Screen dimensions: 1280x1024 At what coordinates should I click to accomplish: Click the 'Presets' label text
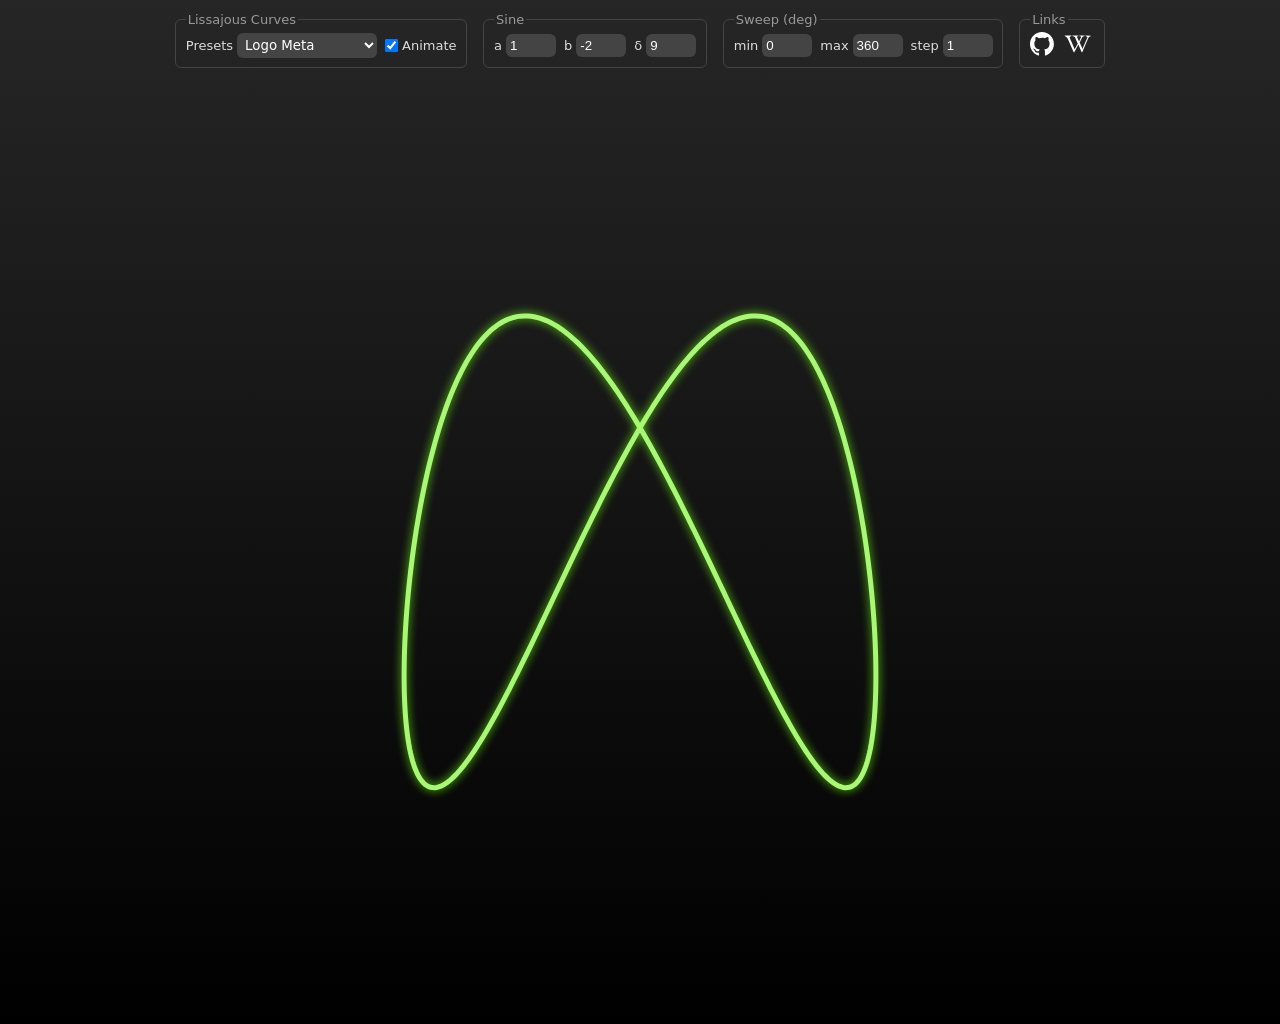pyautogui.click(x=209, y=45)
